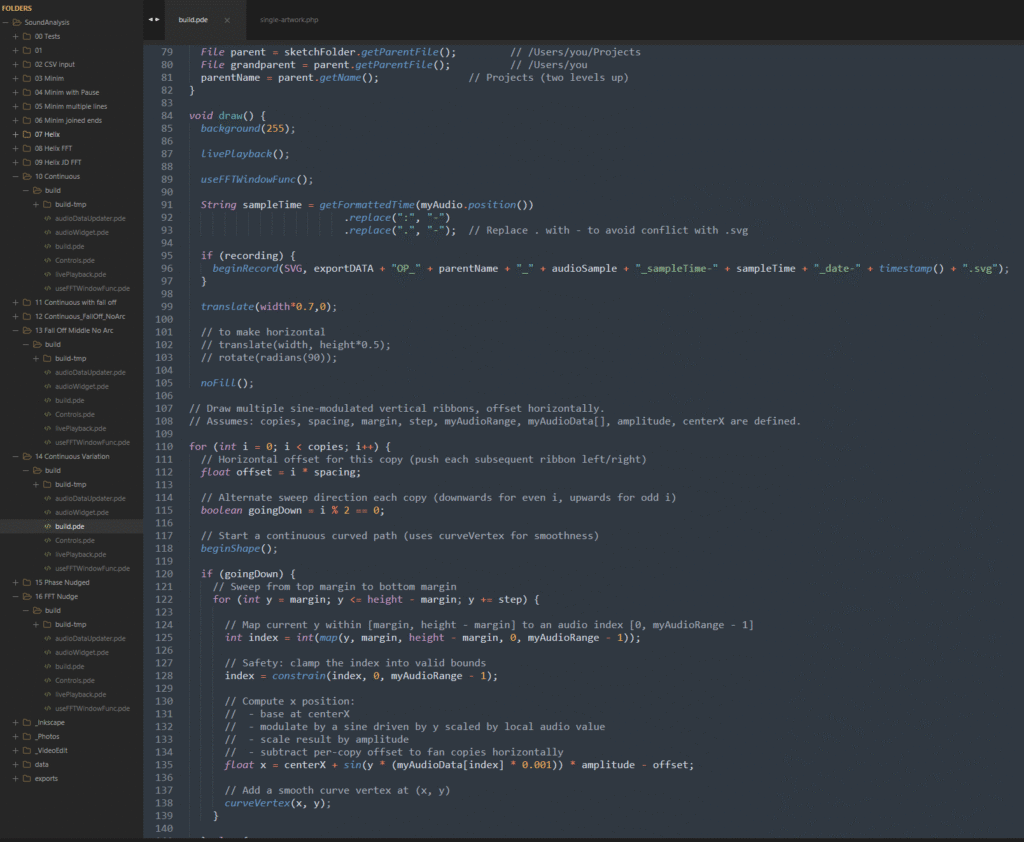This screenshot has width=1024, height=842.
Task: Click the file icon of Controls.pde in 14 Continuous Variation
Action: tap(46, 540)
